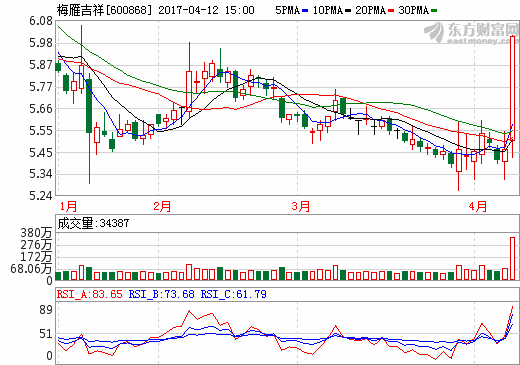520x365 pixels.
Task: Click the long green candlestick in January
Action: tap(89, 106)
